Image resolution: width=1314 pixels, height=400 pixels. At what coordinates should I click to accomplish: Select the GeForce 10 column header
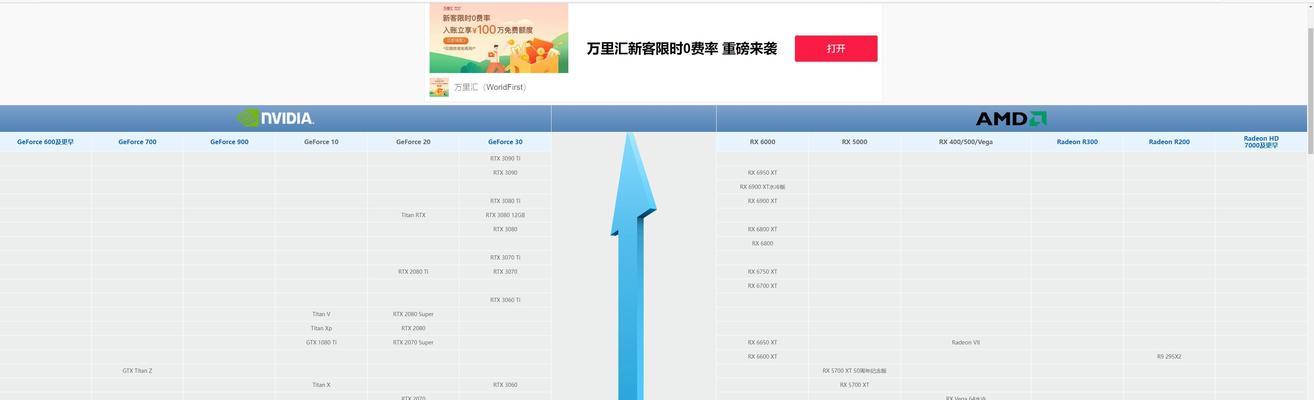coord(321,142)
